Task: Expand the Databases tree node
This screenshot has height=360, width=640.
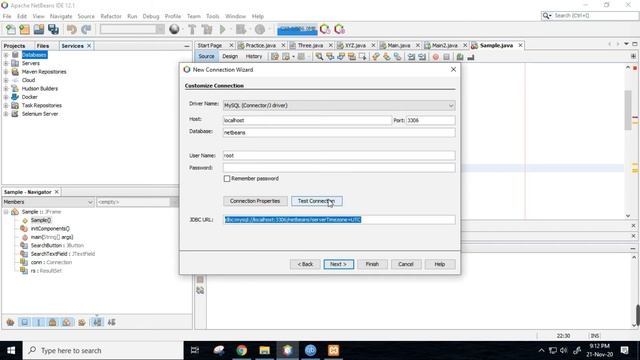Action: coord(6,55)
